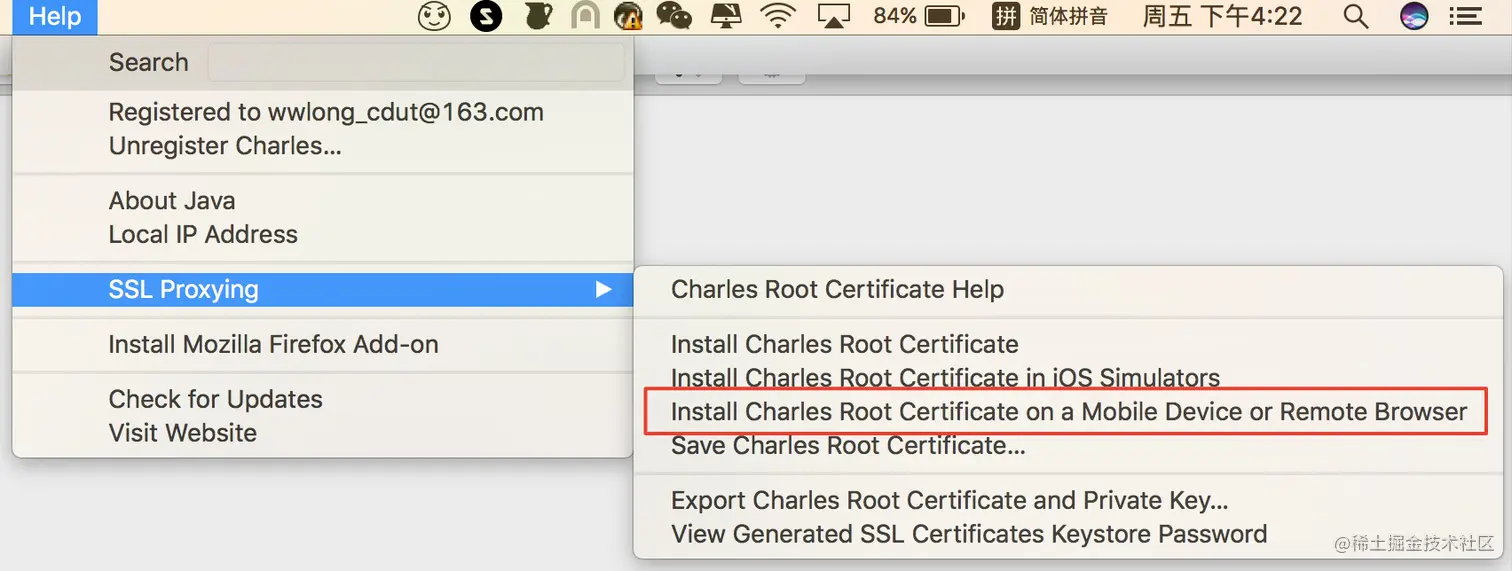Open the Wi-Fi status menu
The image size is (1512, 571).
coord(777,16)
